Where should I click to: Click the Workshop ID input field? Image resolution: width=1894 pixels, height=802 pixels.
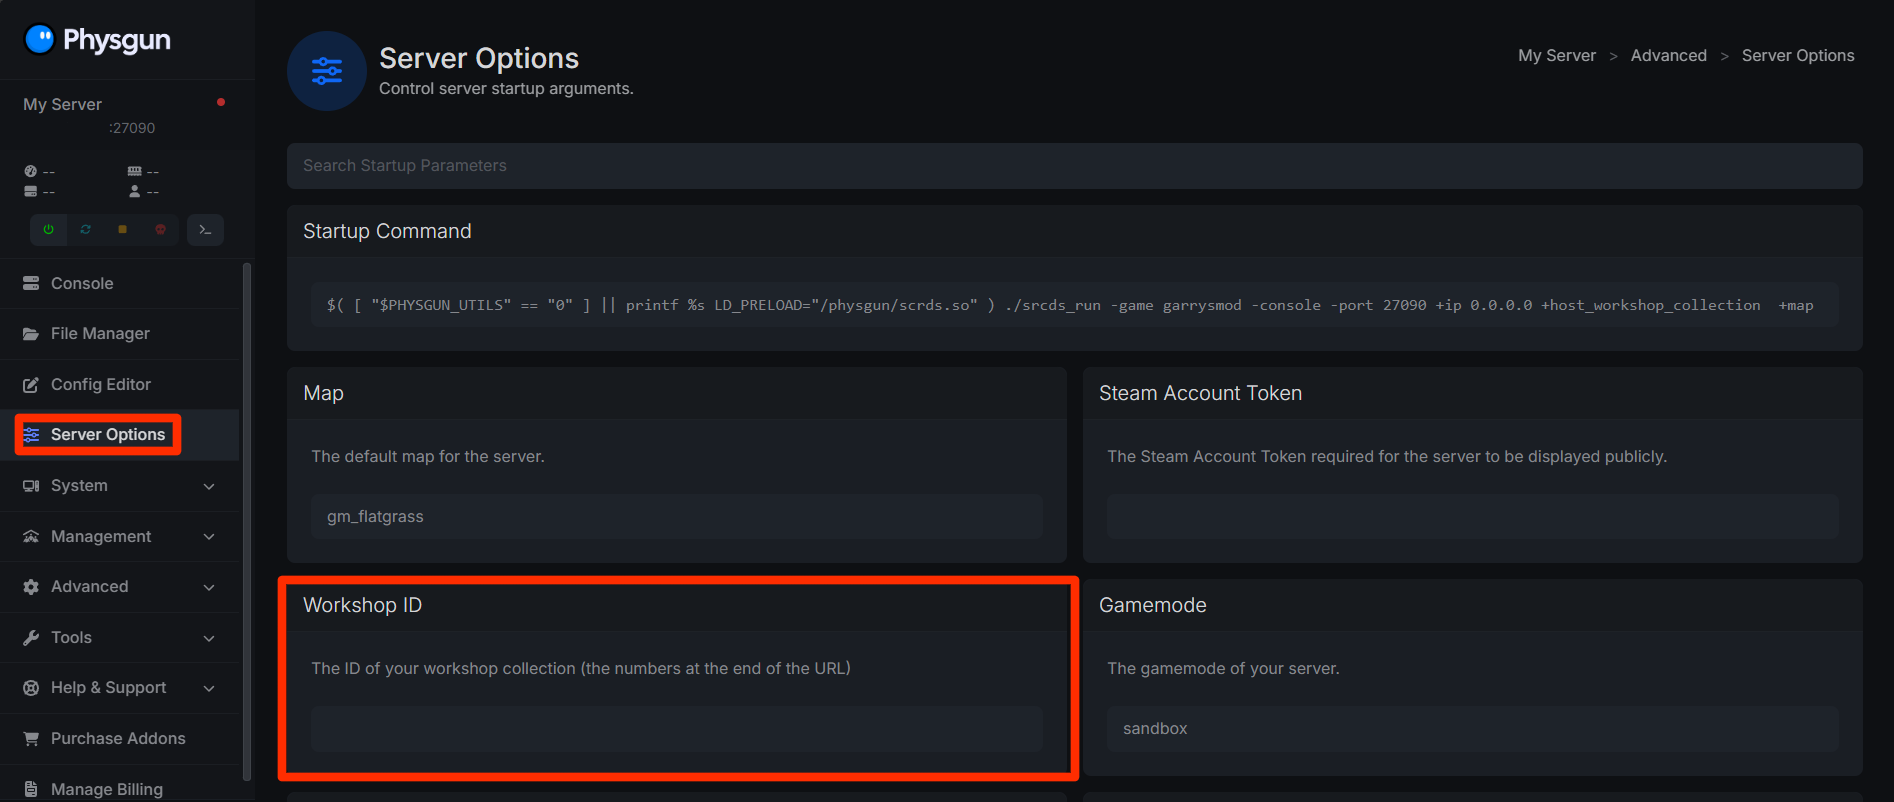click(676, 729)
